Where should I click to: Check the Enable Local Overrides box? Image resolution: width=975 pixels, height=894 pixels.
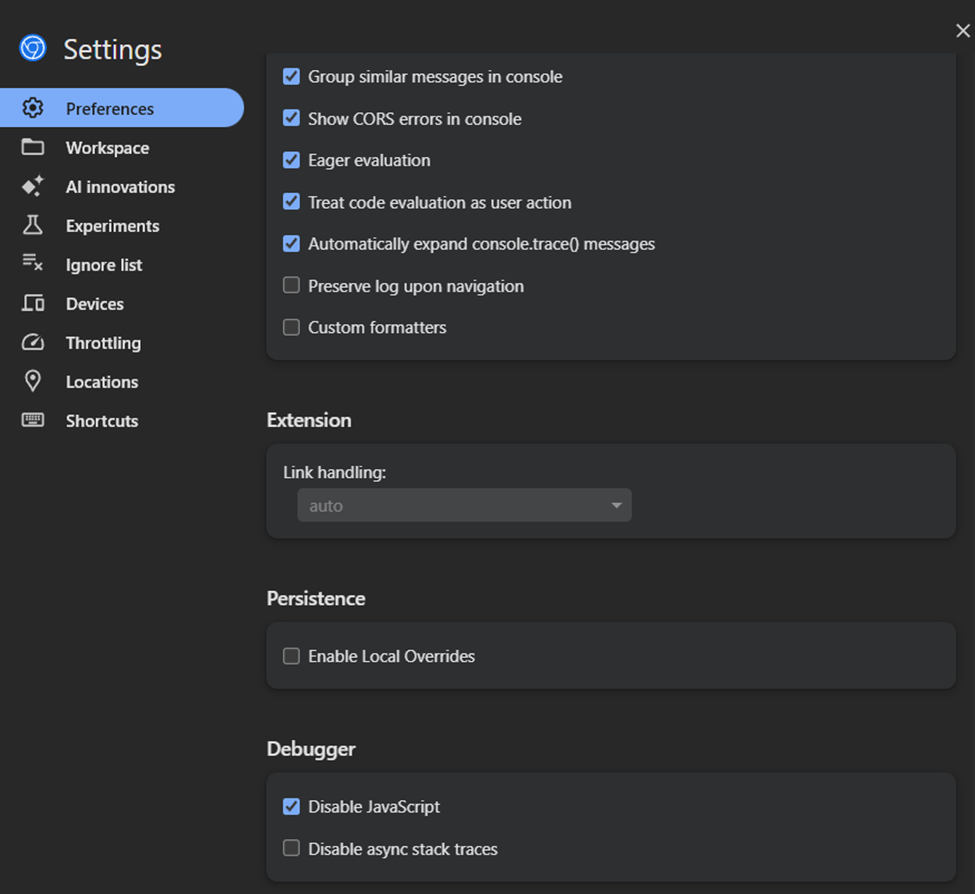[x=291, y=656]
